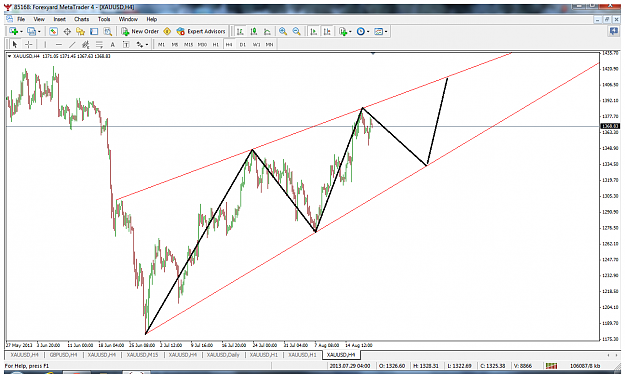Open the Insert menu
Screen dimensions: 625x374
59,19
